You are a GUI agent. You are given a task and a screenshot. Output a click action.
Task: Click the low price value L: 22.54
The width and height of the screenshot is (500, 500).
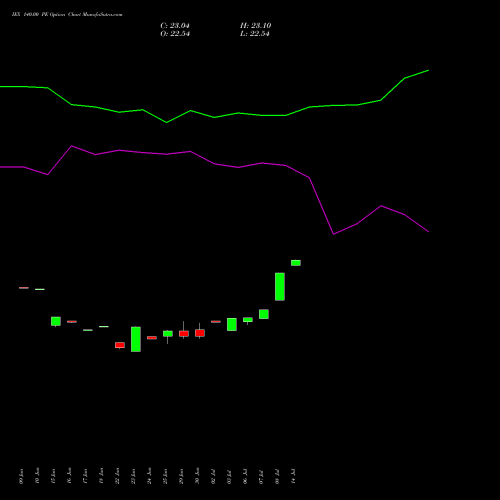255,34
